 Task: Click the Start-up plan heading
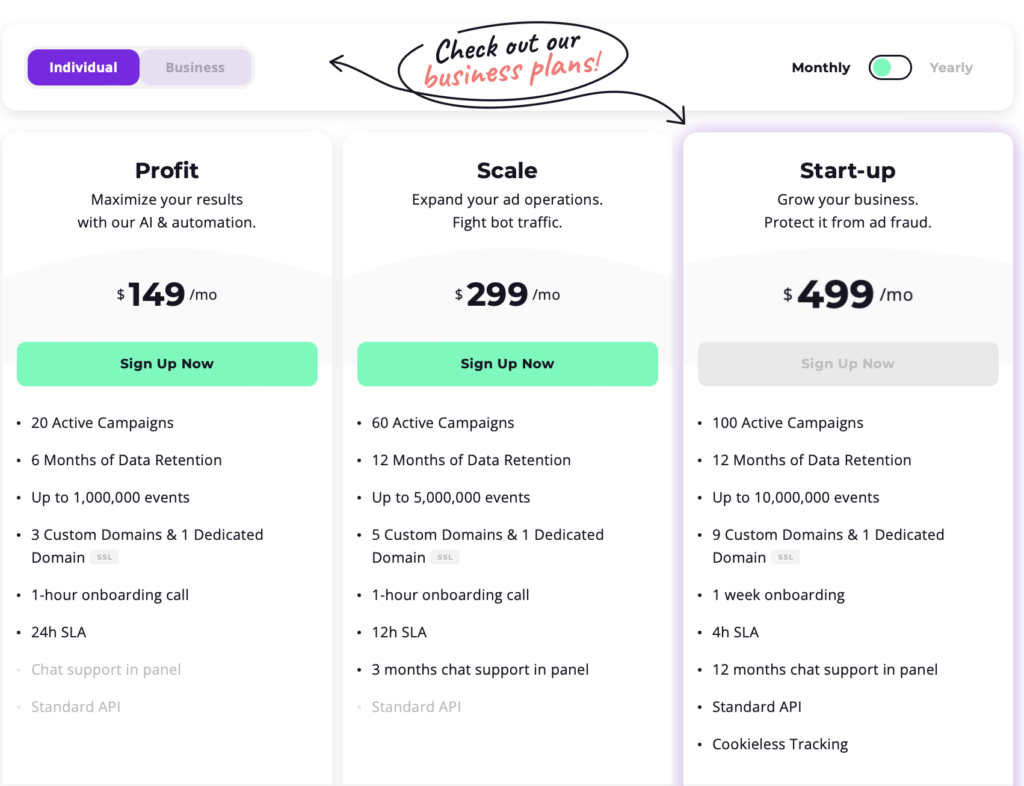click(x=848, y=170)
